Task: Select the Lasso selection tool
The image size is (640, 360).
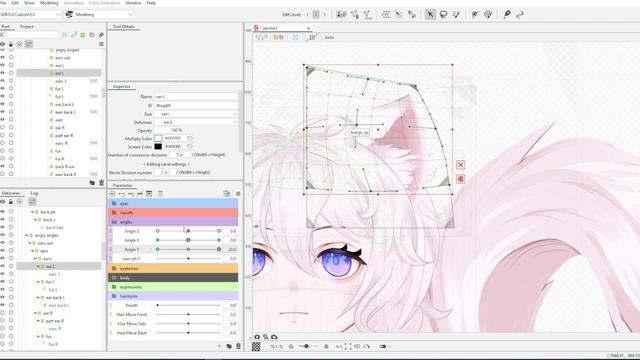Action: coord(443,14)
